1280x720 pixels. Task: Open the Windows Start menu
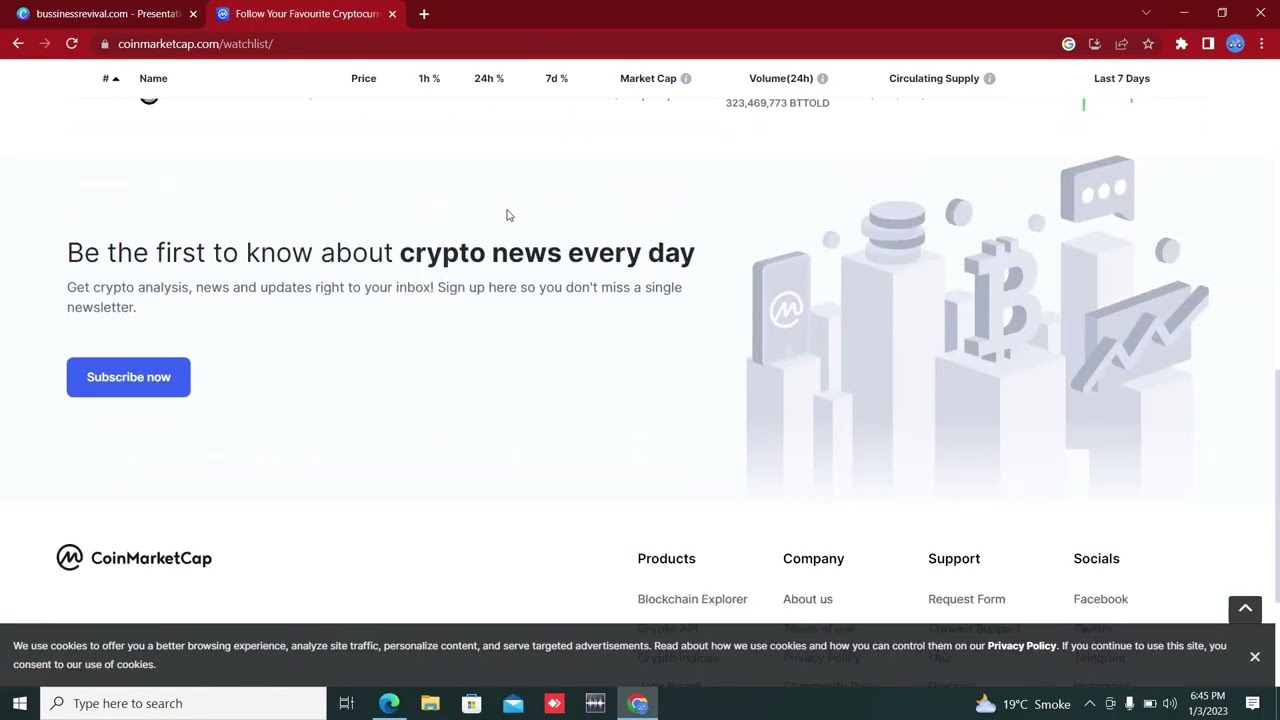20,703
